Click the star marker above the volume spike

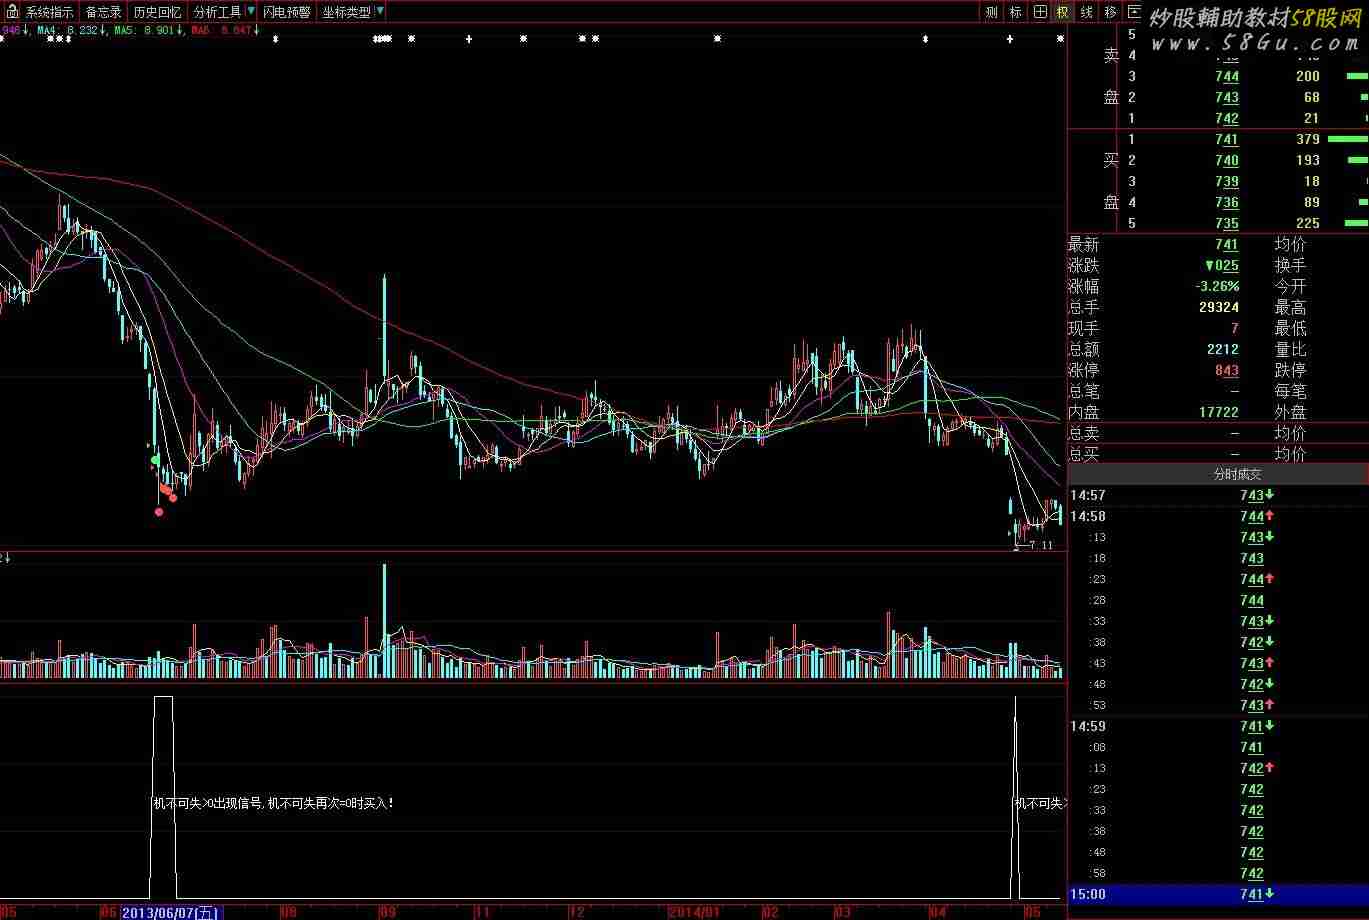383,39
